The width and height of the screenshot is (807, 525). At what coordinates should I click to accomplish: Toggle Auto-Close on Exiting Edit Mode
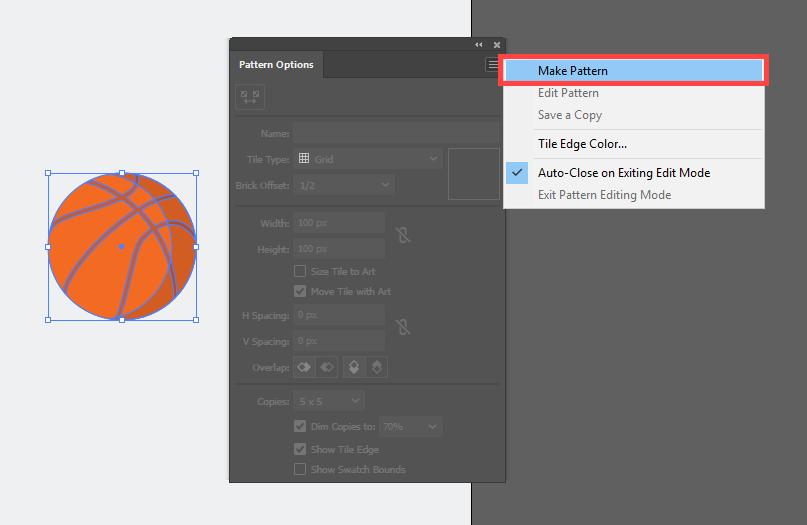[x=623, y=173]
